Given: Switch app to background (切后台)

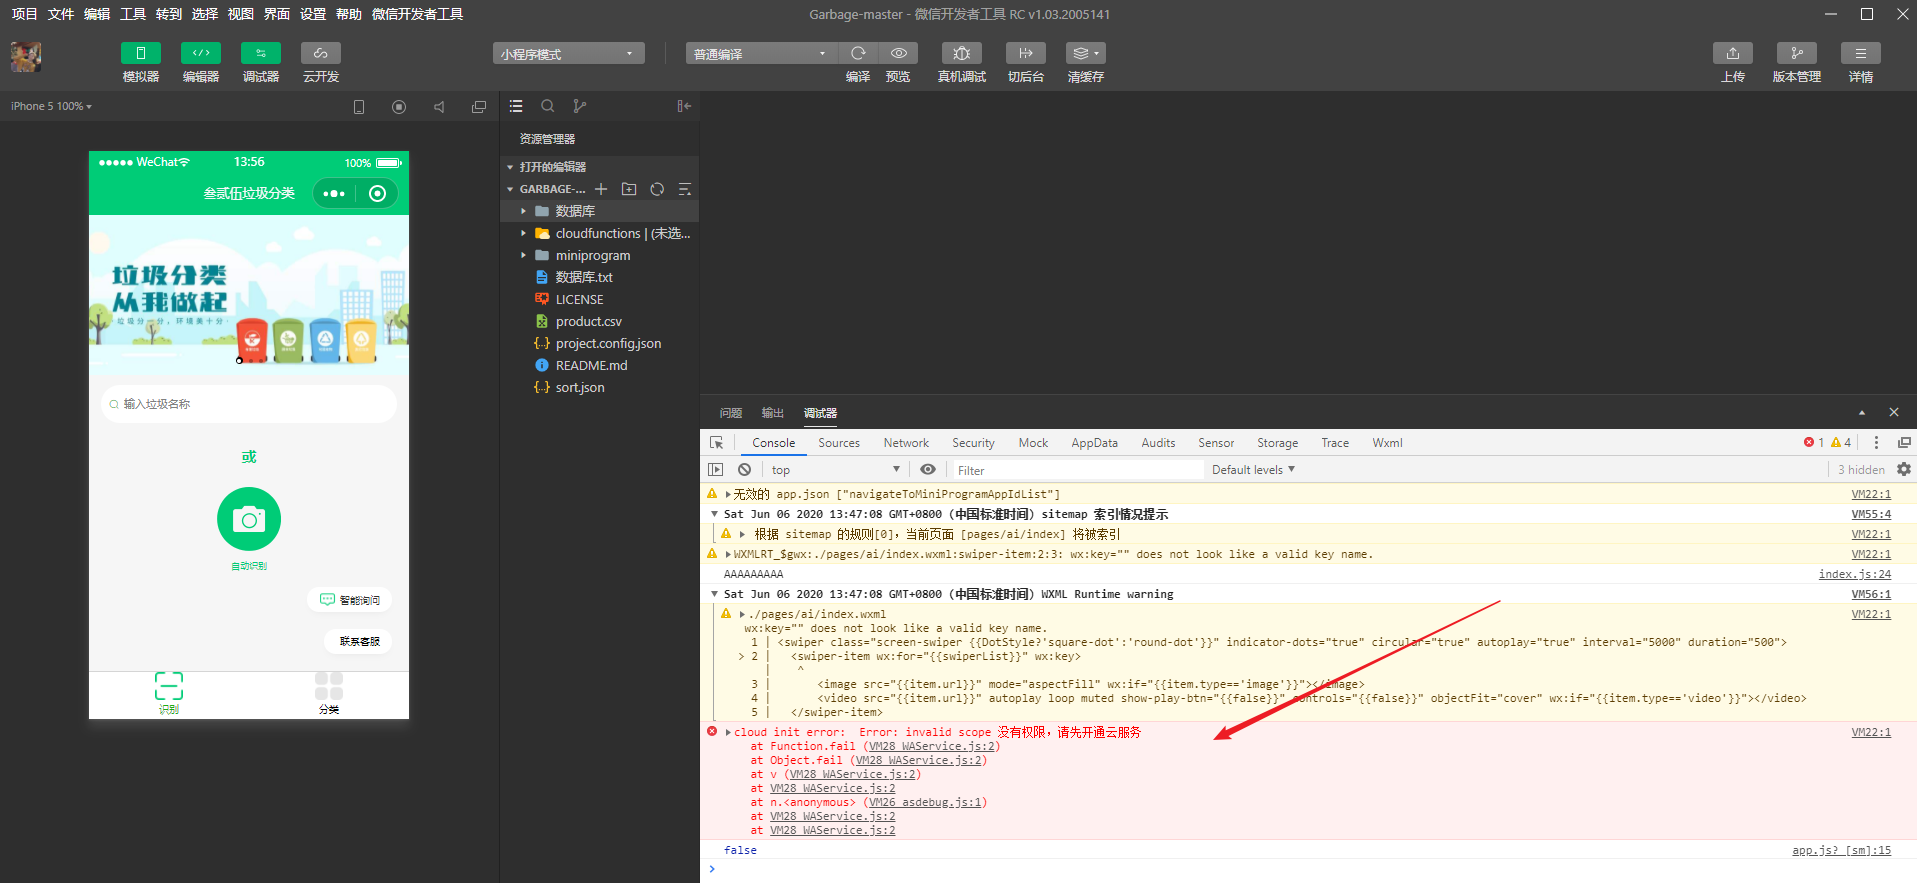Looking at the screenshot, I should [x=1026, y=53].
